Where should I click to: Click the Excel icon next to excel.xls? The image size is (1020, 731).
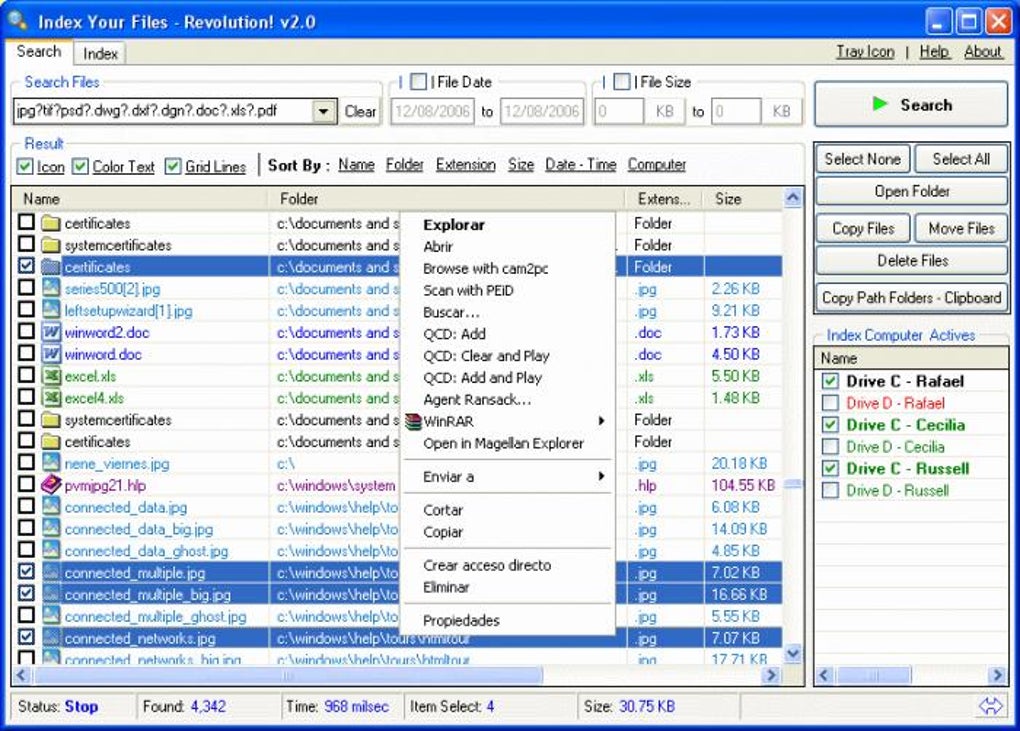[51, 376]
